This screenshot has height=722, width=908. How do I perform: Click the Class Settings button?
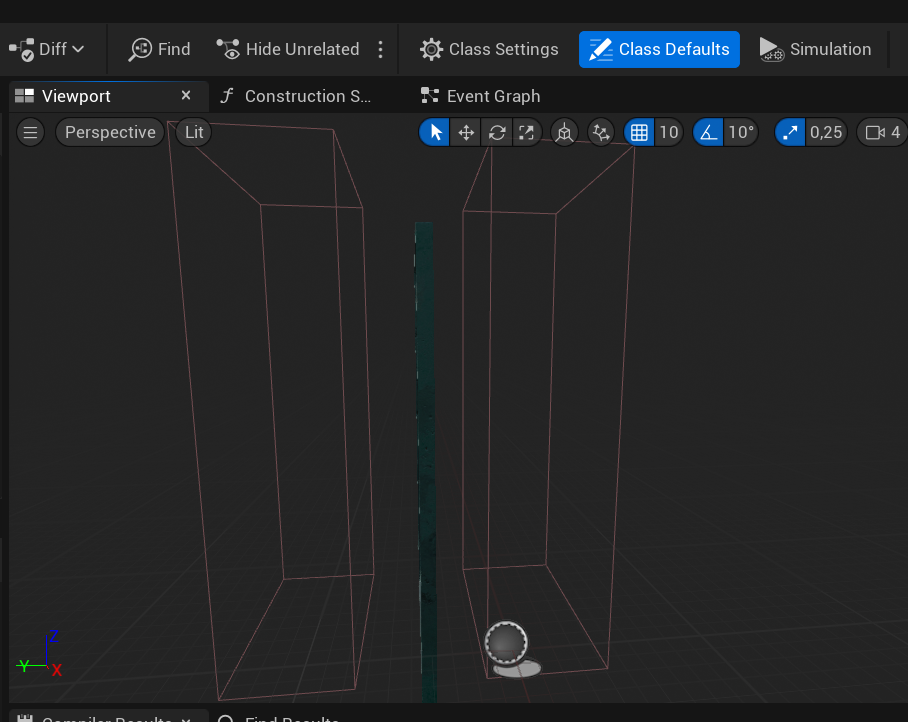pyautogui.click(x=489, y=48)
